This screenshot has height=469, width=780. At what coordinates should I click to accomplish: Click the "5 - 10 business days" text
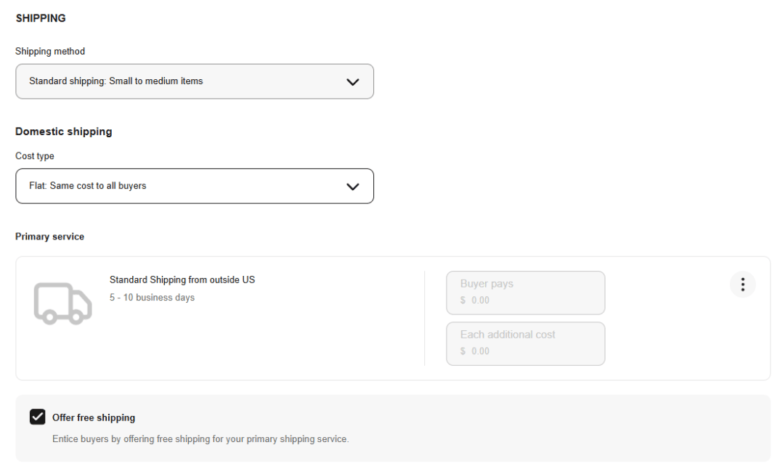(152, 298)
